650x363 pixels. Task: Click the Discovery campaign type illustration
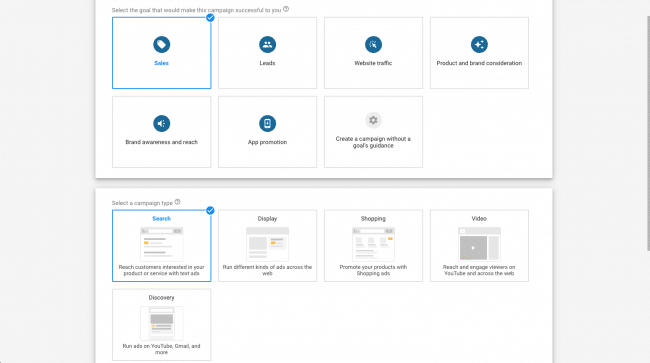(161, 323)
